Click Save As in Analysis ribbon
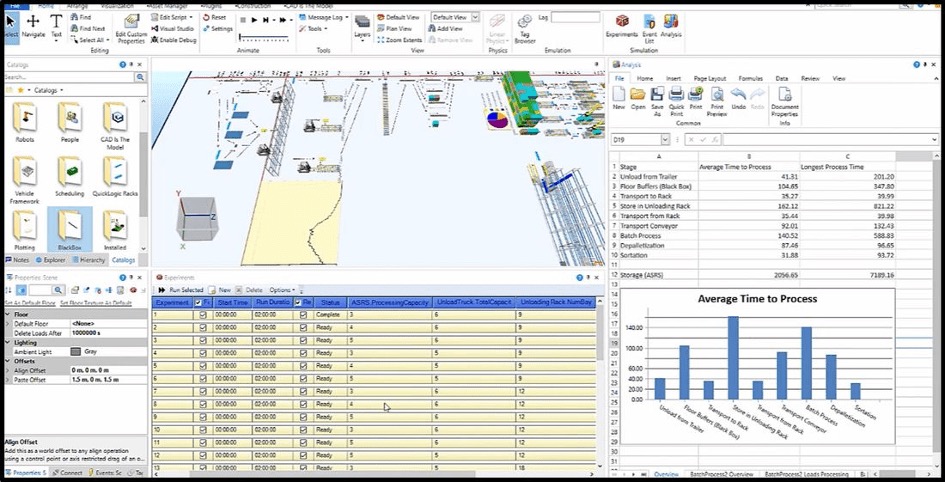 (x=657, y=101)
